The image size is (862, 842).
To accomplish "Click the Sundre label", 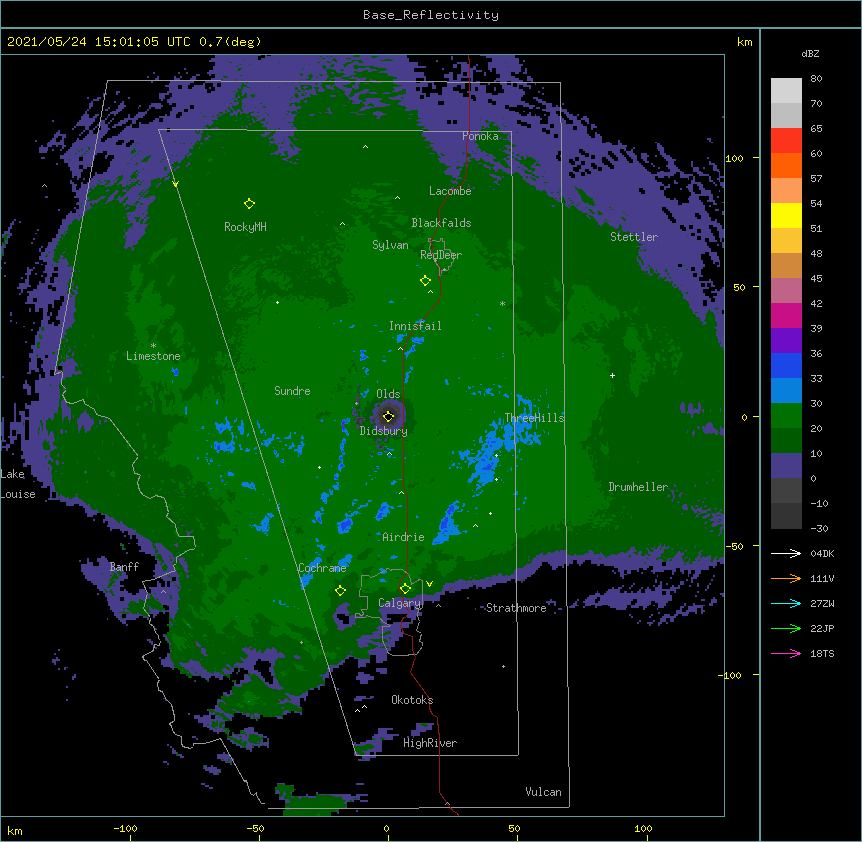I will coord(292,391).
